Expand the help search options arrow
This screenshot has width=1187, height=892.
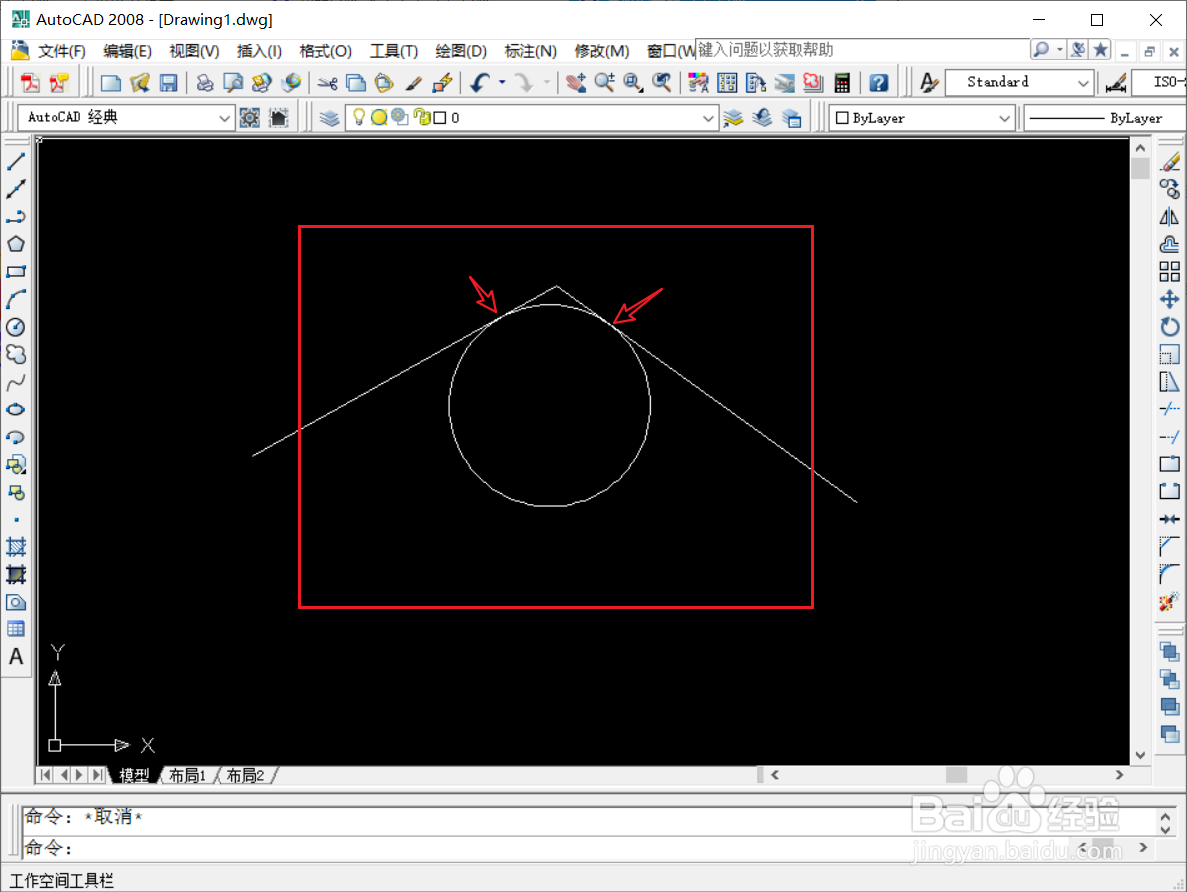(1060, 50)
